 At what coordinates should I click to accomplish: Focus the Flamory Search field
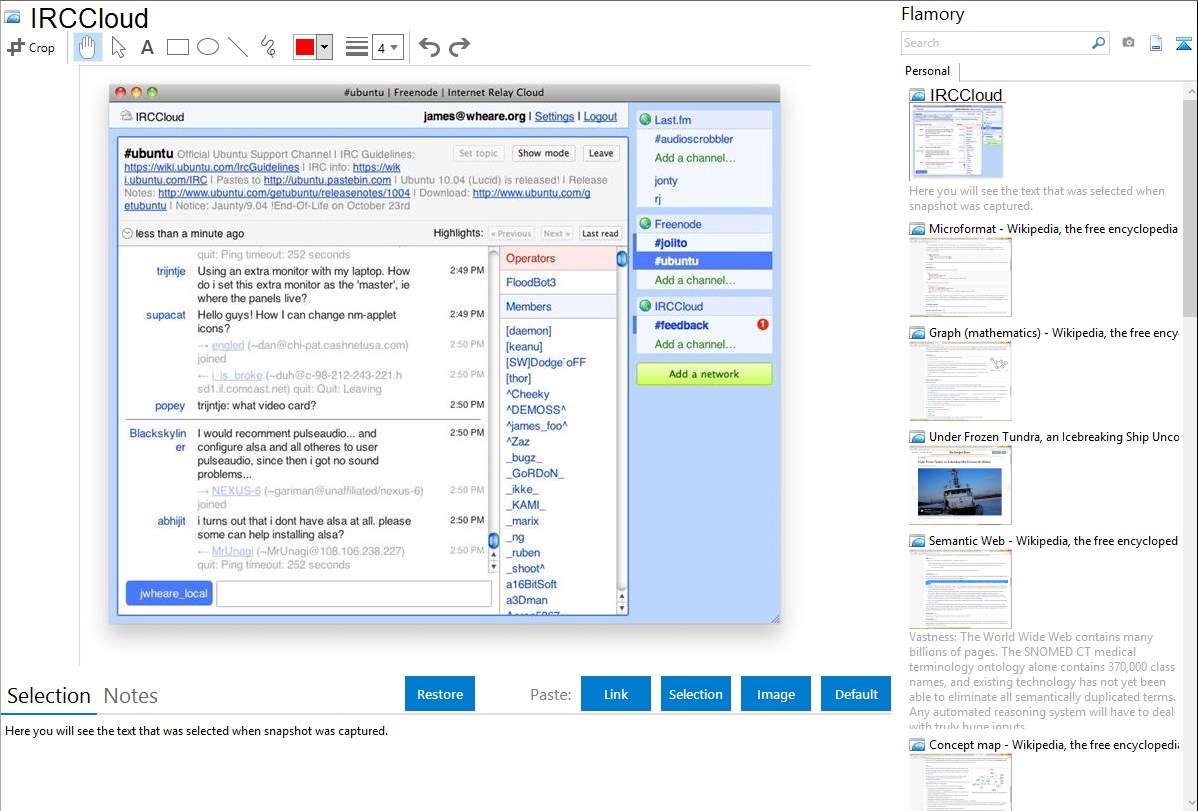click(996, 43)
